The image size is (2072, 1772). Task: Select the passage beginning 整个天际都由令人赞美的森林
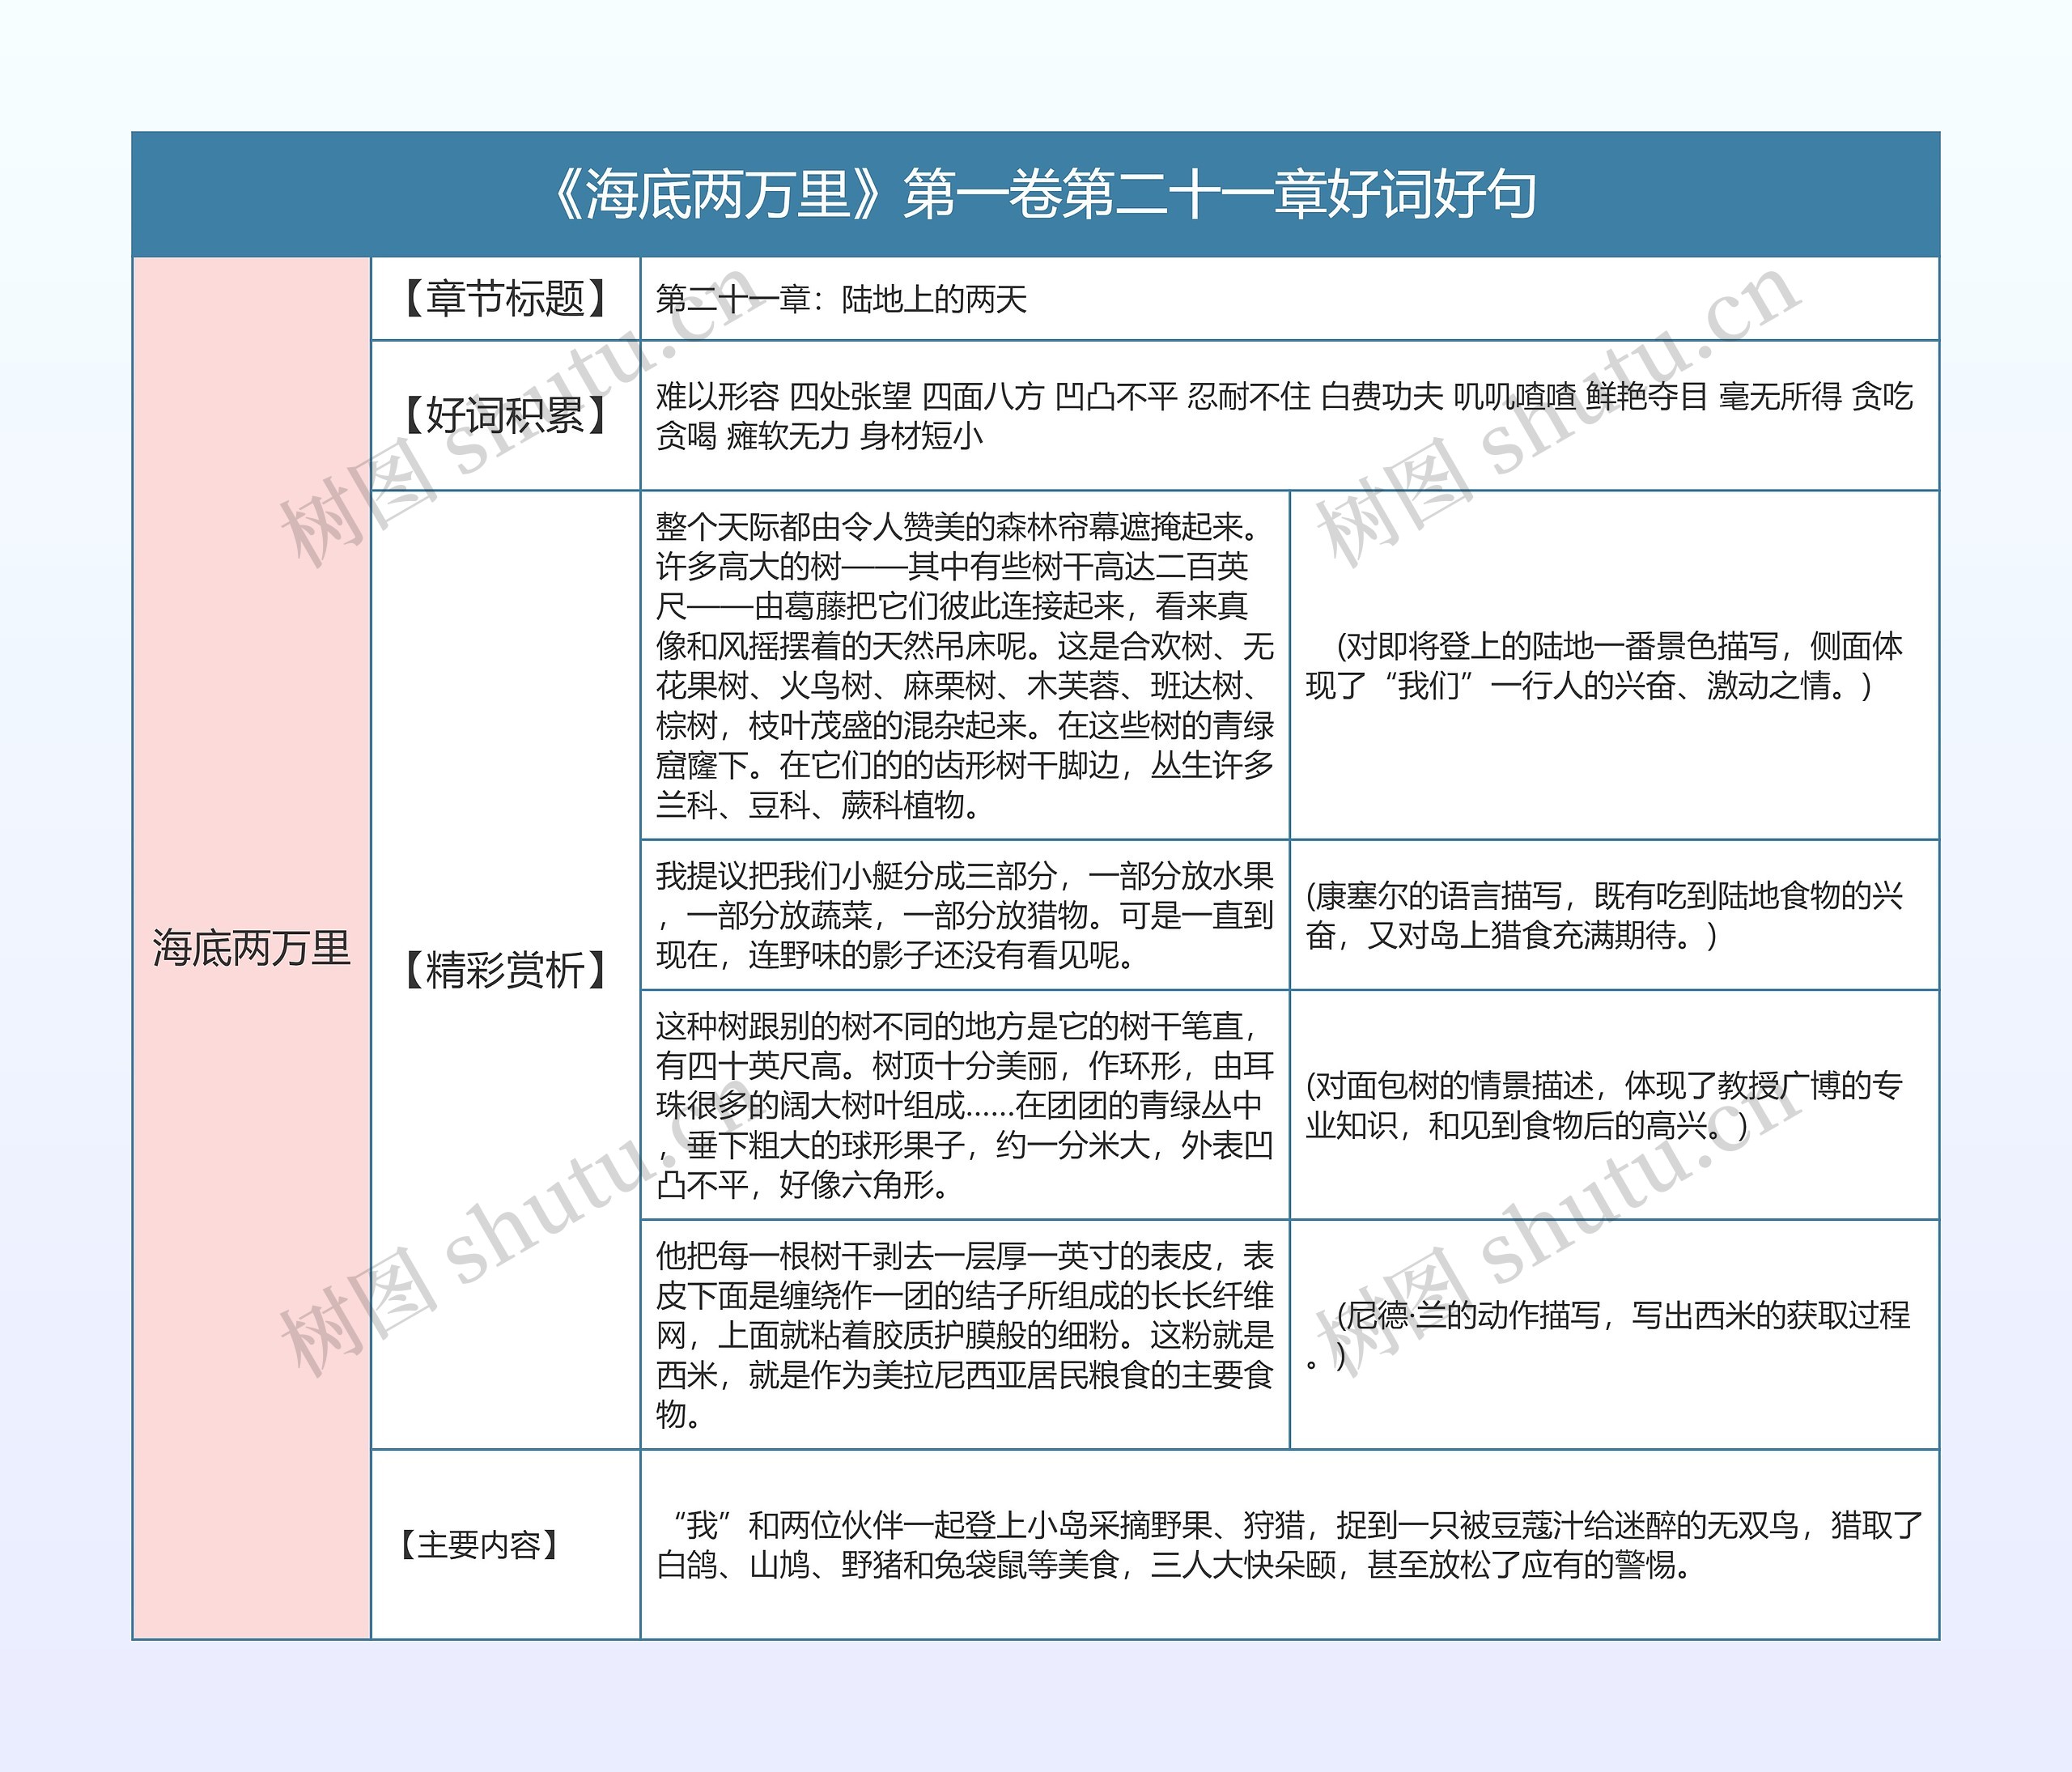[x=965, y=665]
